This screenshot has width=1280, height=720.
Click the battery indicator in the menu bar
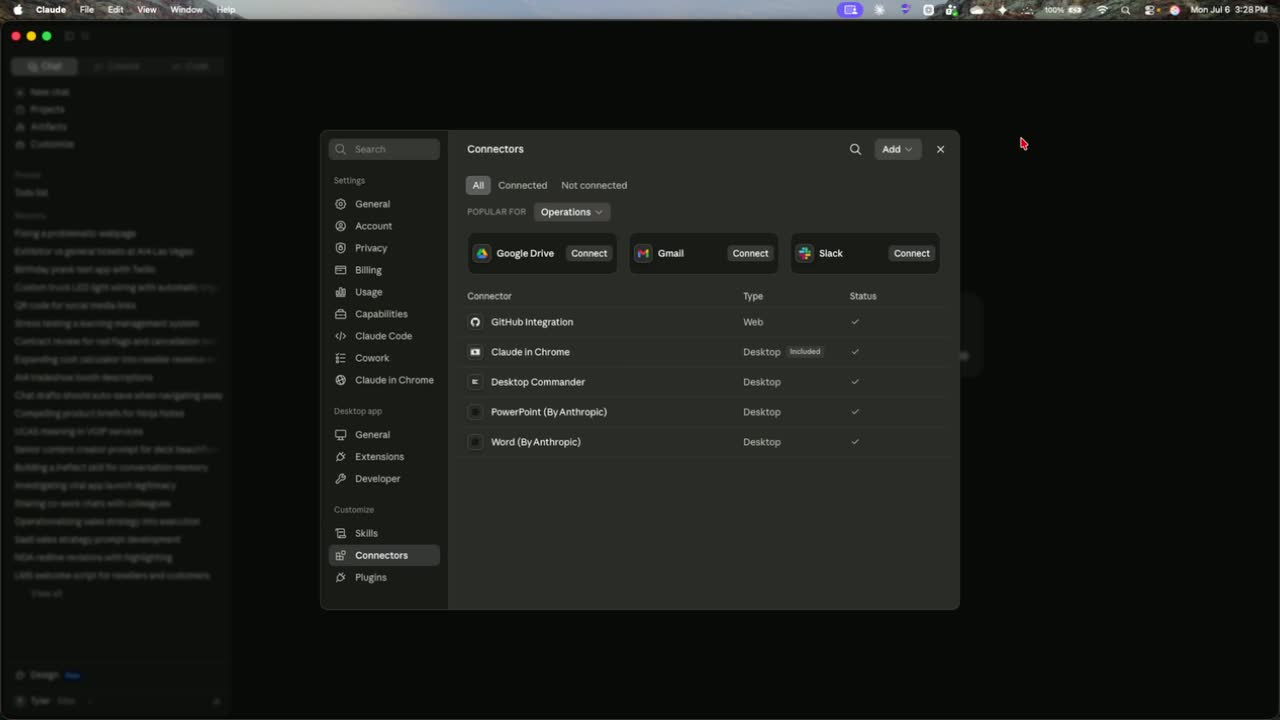click(x=1064, y=9)
